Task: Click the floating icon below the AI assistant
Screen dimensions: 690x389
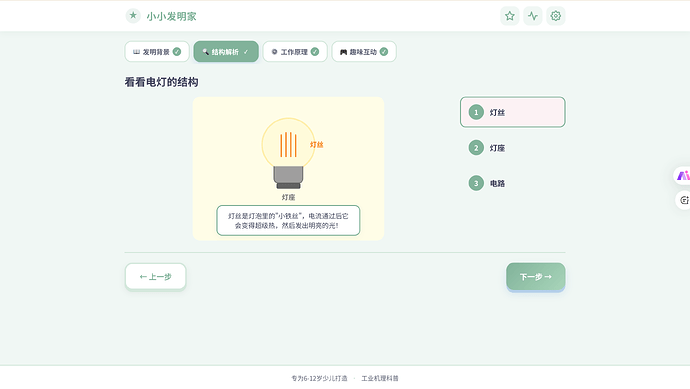Action: pyautogui.click(x=683, y=200)
